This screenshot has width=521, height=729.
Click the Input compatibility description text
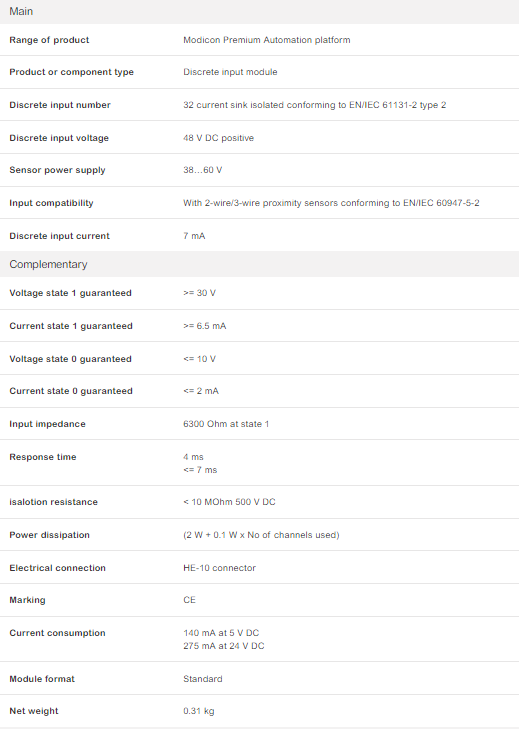pos(331,203)
